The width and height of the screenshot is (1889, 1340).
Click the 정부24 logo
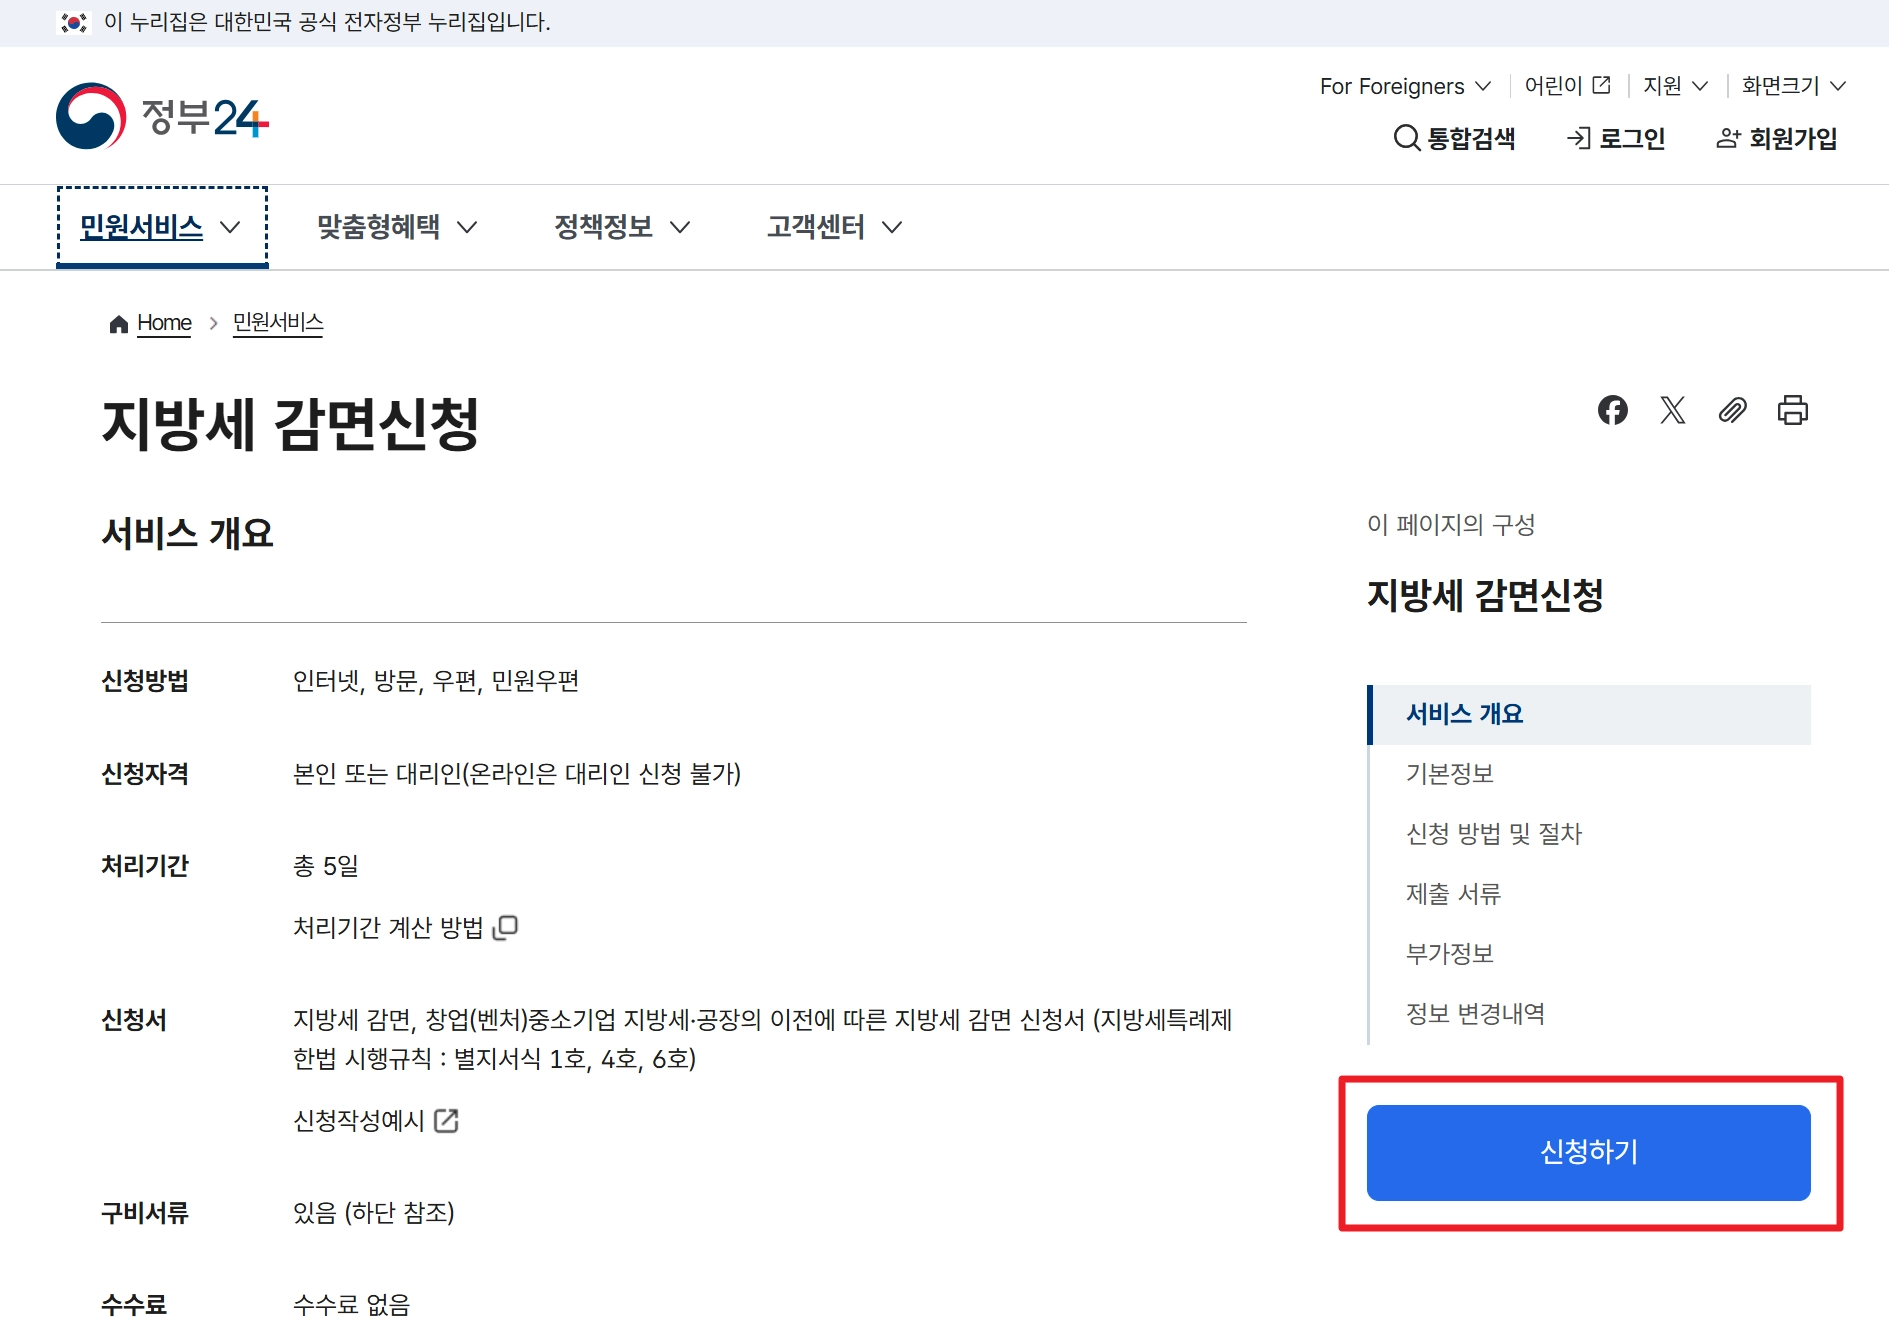click(x=165, y=116)
